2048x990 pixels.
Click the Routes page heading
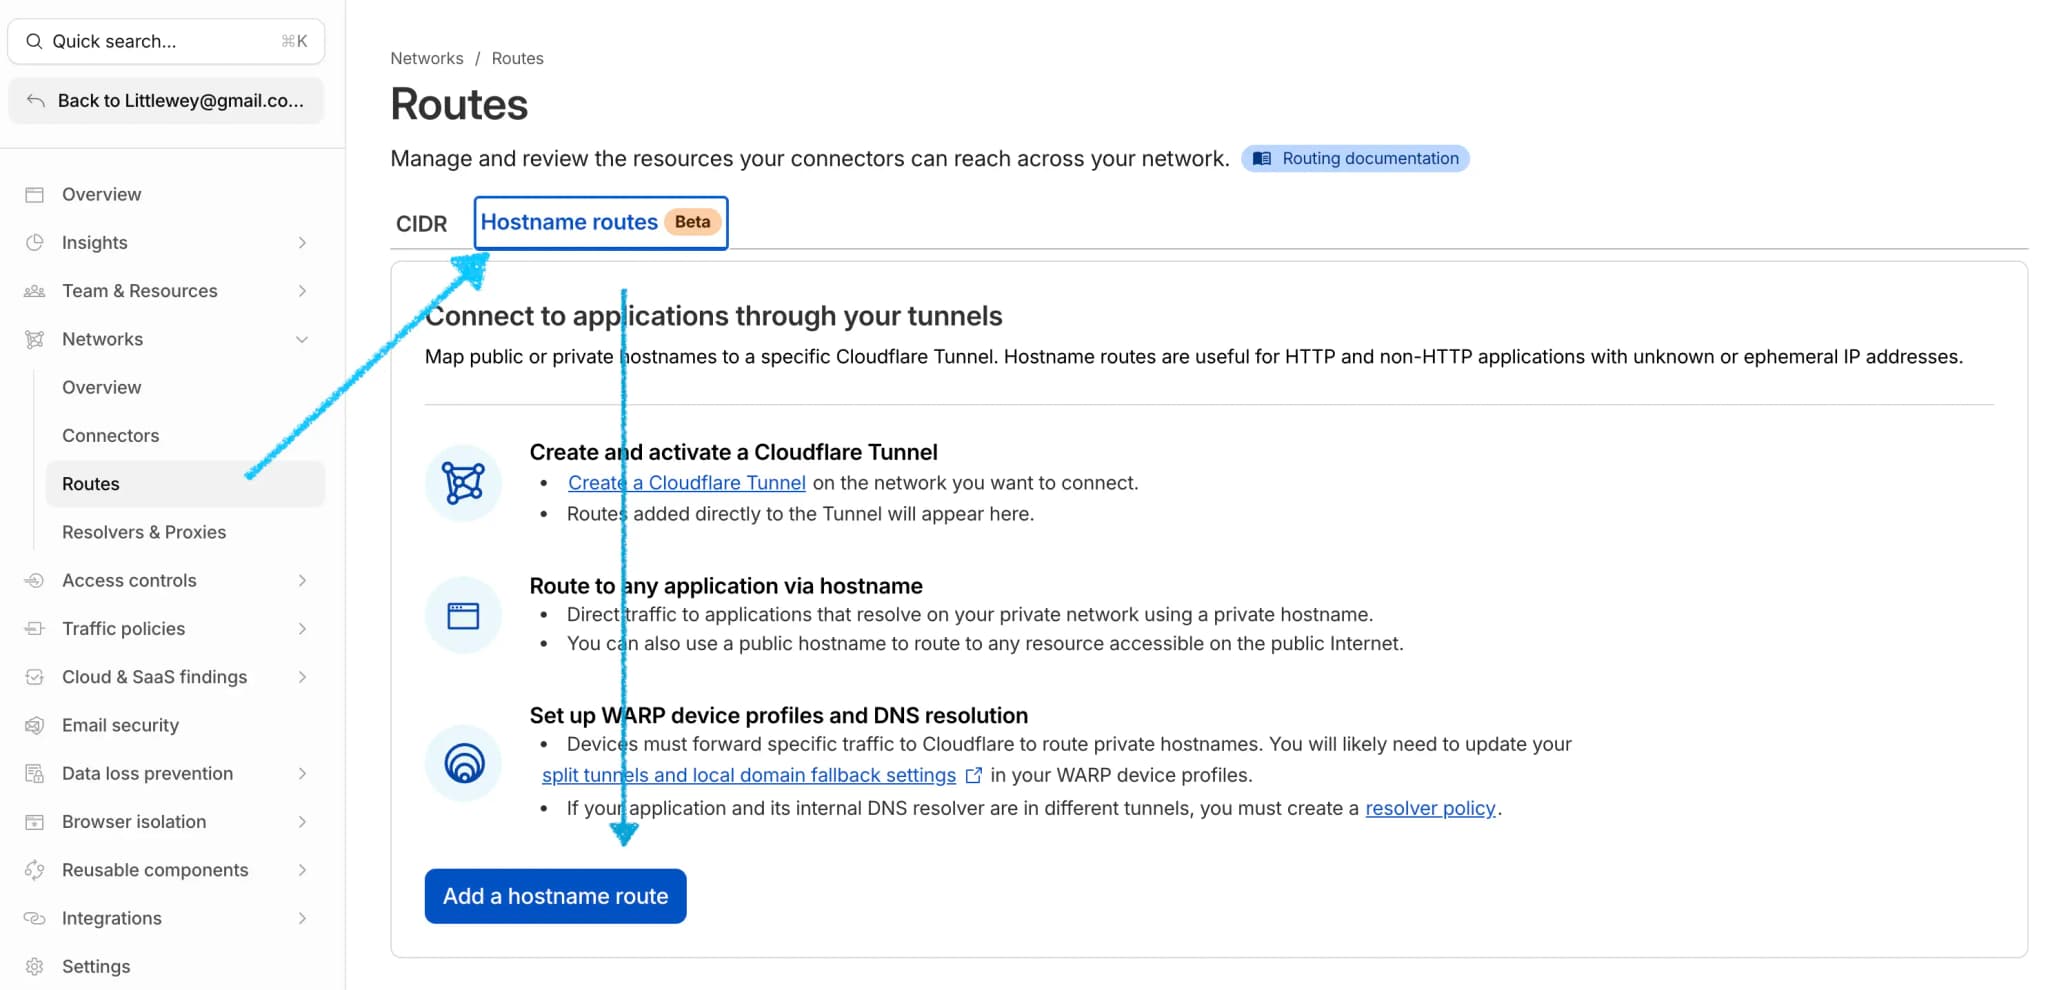click(x=459, y=104)
